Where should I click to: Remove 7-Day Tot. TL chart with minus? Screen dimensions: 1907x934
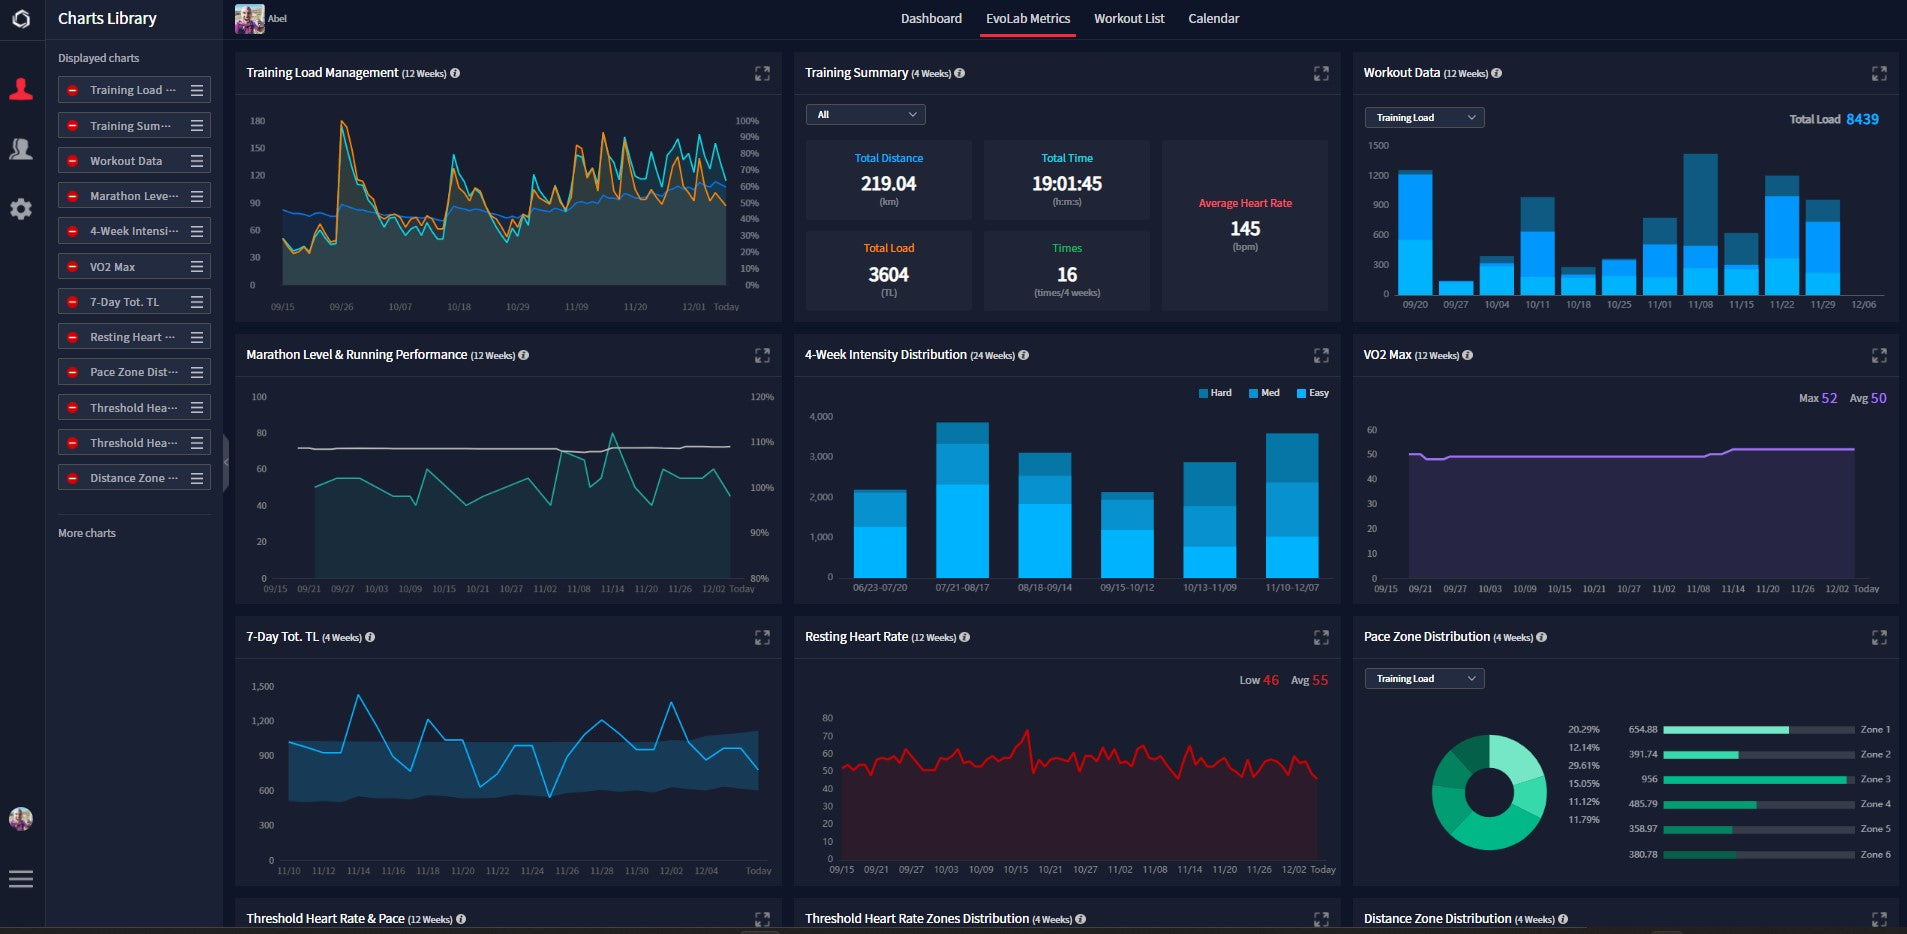[x=72, y=302]
